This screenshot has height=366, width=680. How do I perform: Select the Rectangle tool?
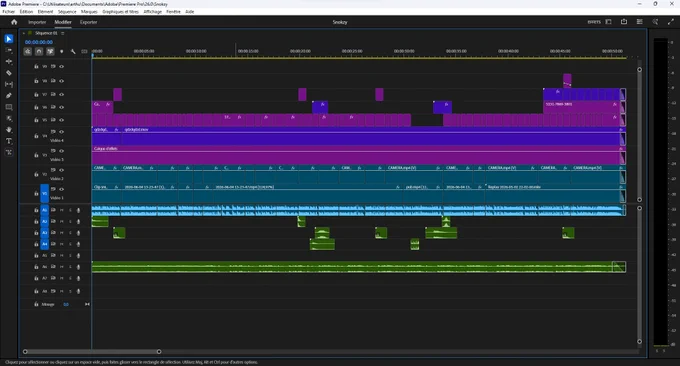click(x=9, y=107)
